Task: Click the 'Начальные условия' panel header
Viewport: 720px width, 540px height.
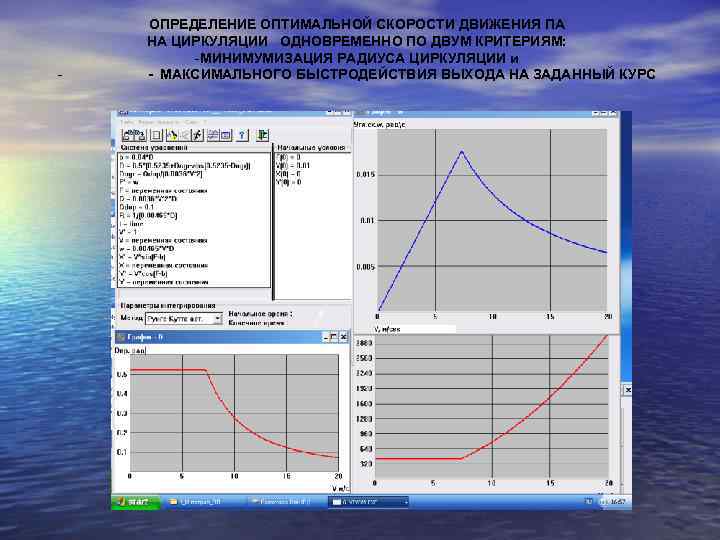Action: (x=311, y=147)
